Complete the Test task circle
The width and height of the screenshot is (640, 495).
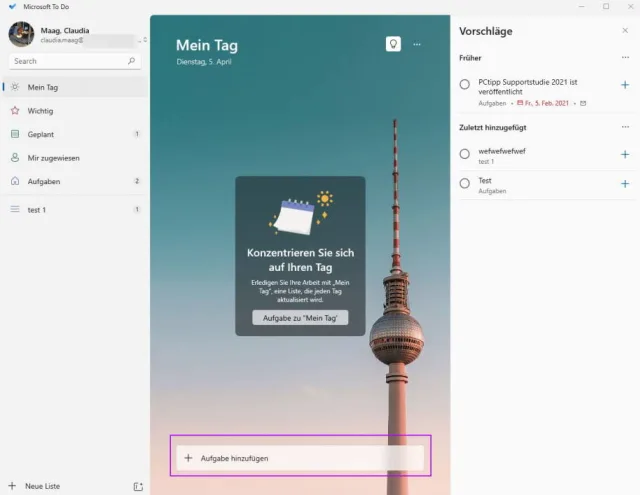[x=465, y=184]
